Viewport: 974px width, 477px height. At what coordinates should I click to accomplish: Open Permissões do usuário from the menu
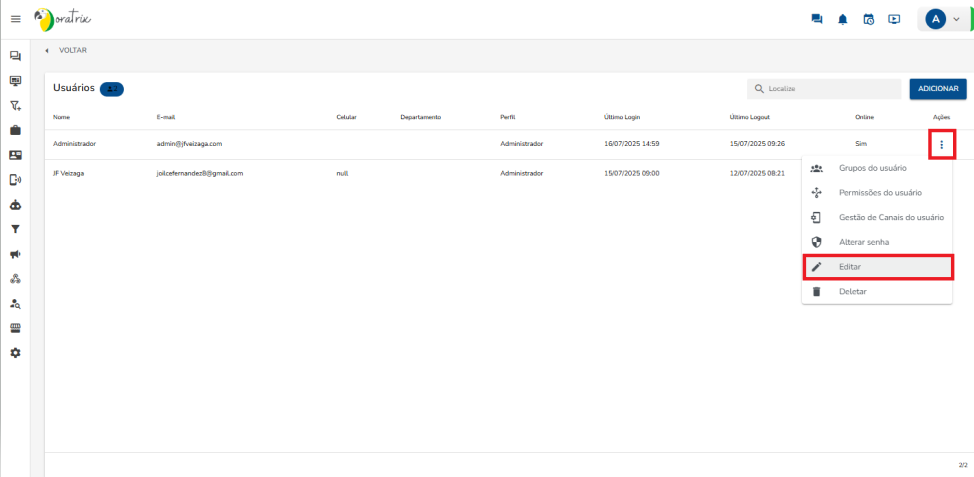[879, 192]
